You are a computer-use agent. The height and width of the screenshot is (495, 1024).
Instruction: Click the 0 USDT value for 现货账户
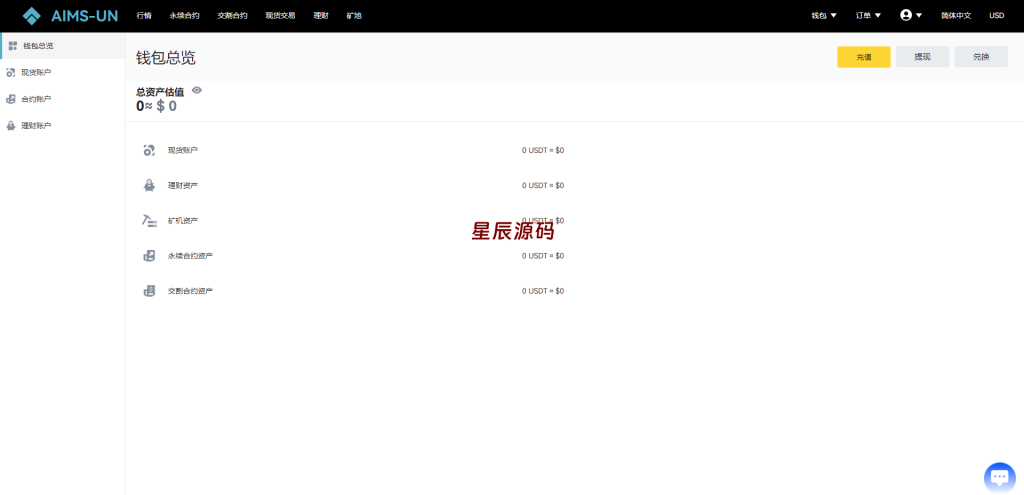pyautogui.click(x=543, y=150)
